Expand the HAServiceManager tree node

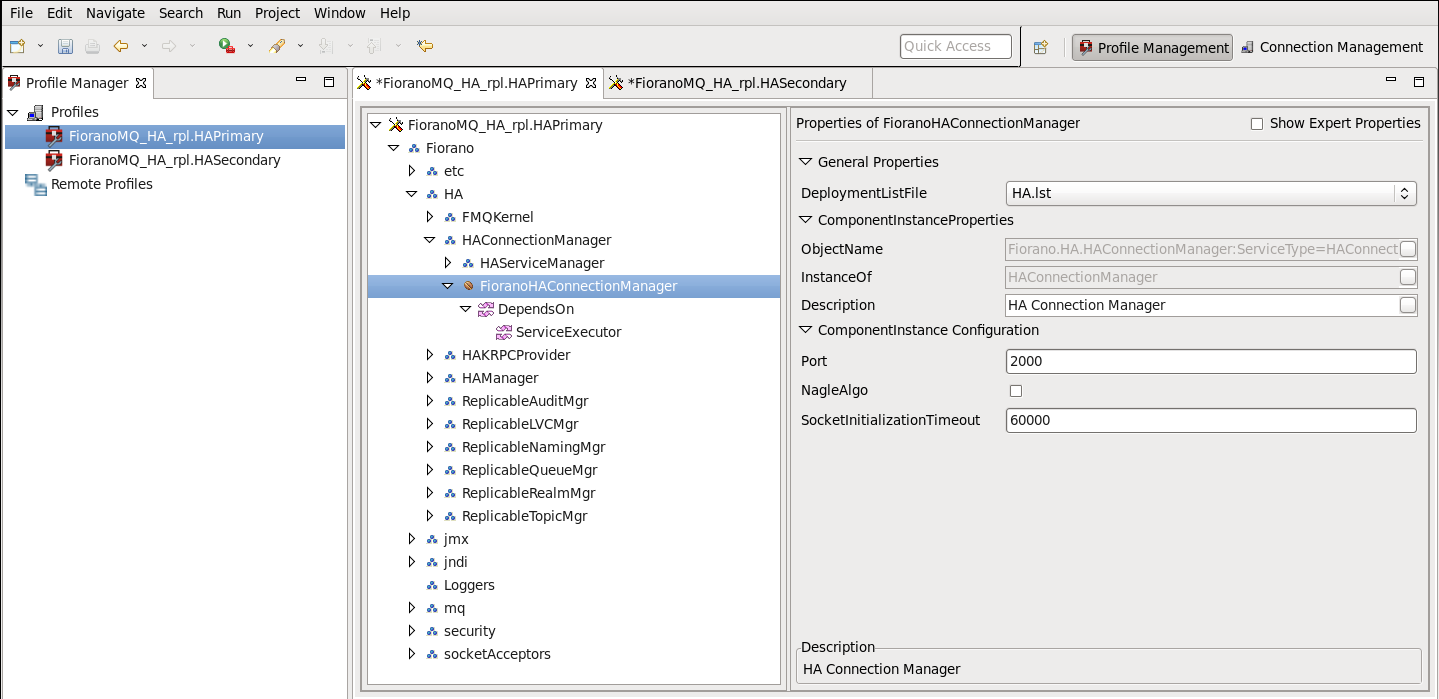[448, 263]
